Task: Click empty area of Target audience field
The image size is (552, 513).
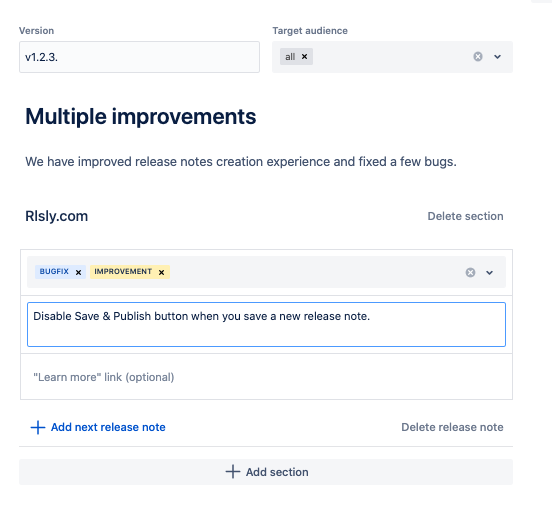Action: 391,57
